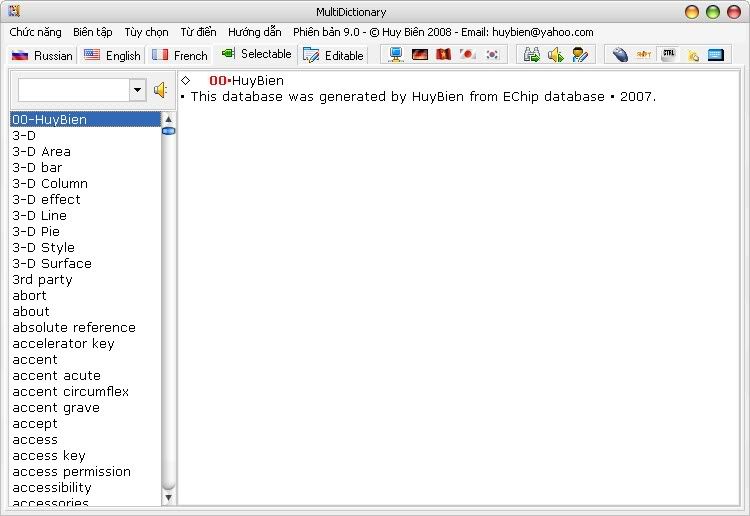Expand the word search dropdown arrow
This screenshot has height=516, width=750.
click(137, 90)
